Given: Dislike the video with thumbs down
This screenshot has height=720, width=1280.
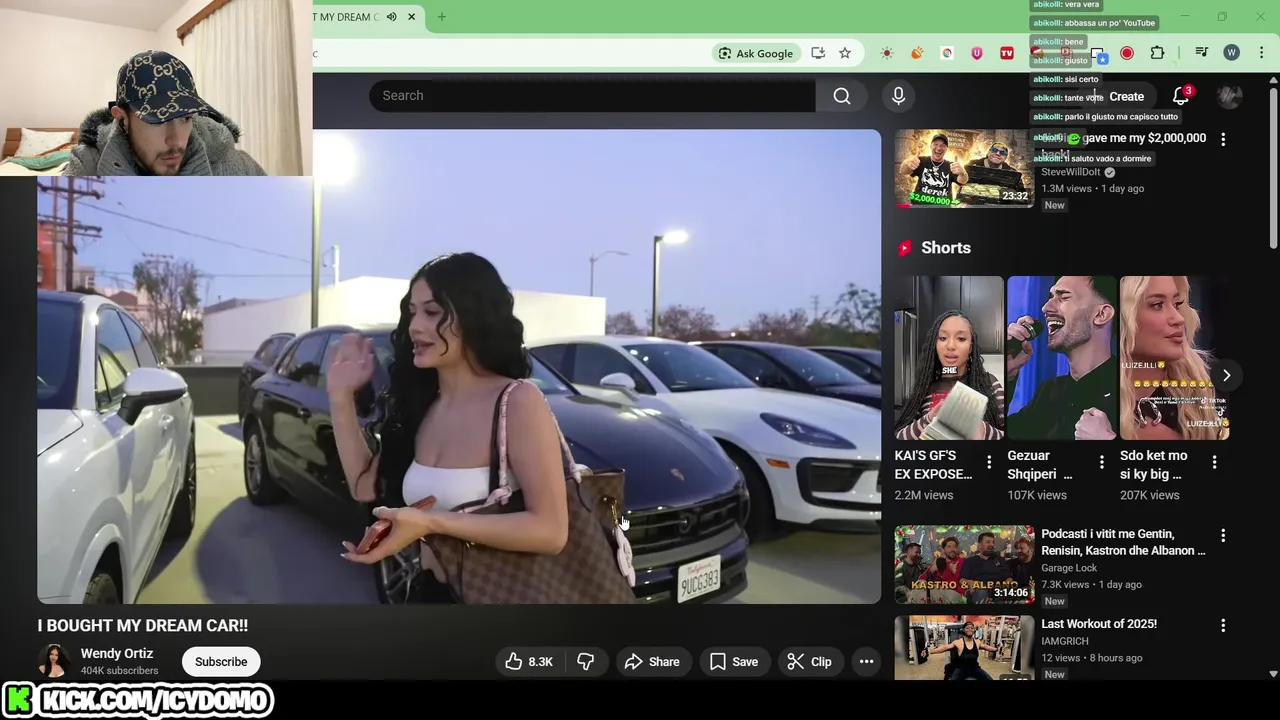Looking at the screenshot, I should coord(585,661).
